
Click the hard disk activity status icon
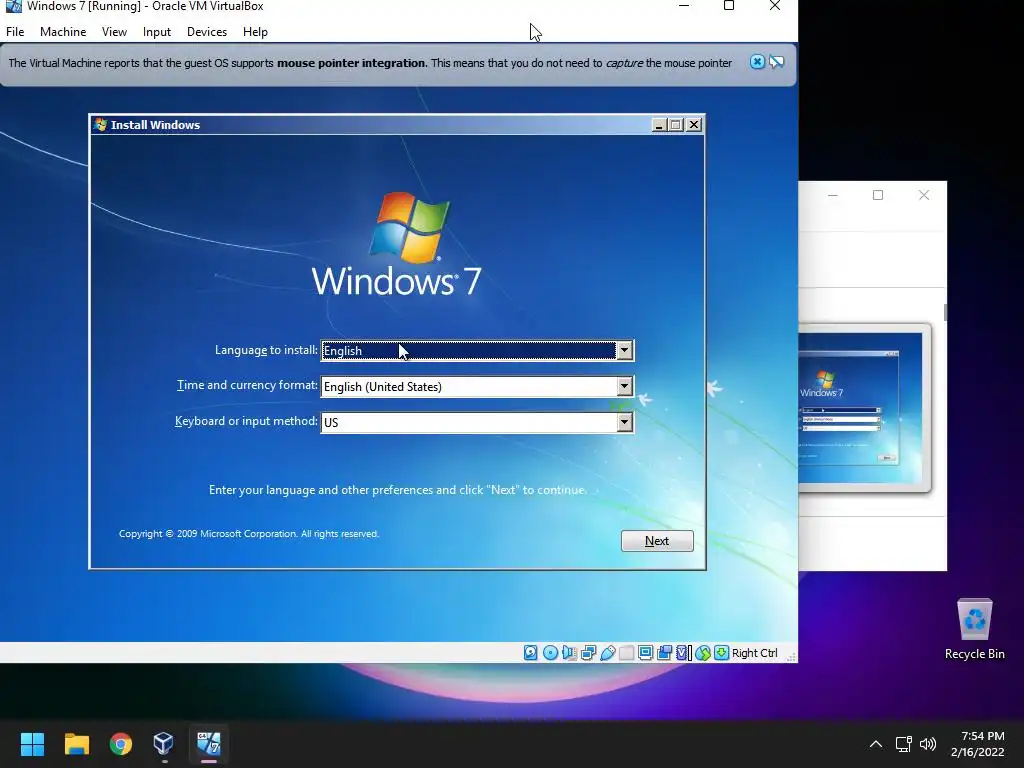coord(530,652)
